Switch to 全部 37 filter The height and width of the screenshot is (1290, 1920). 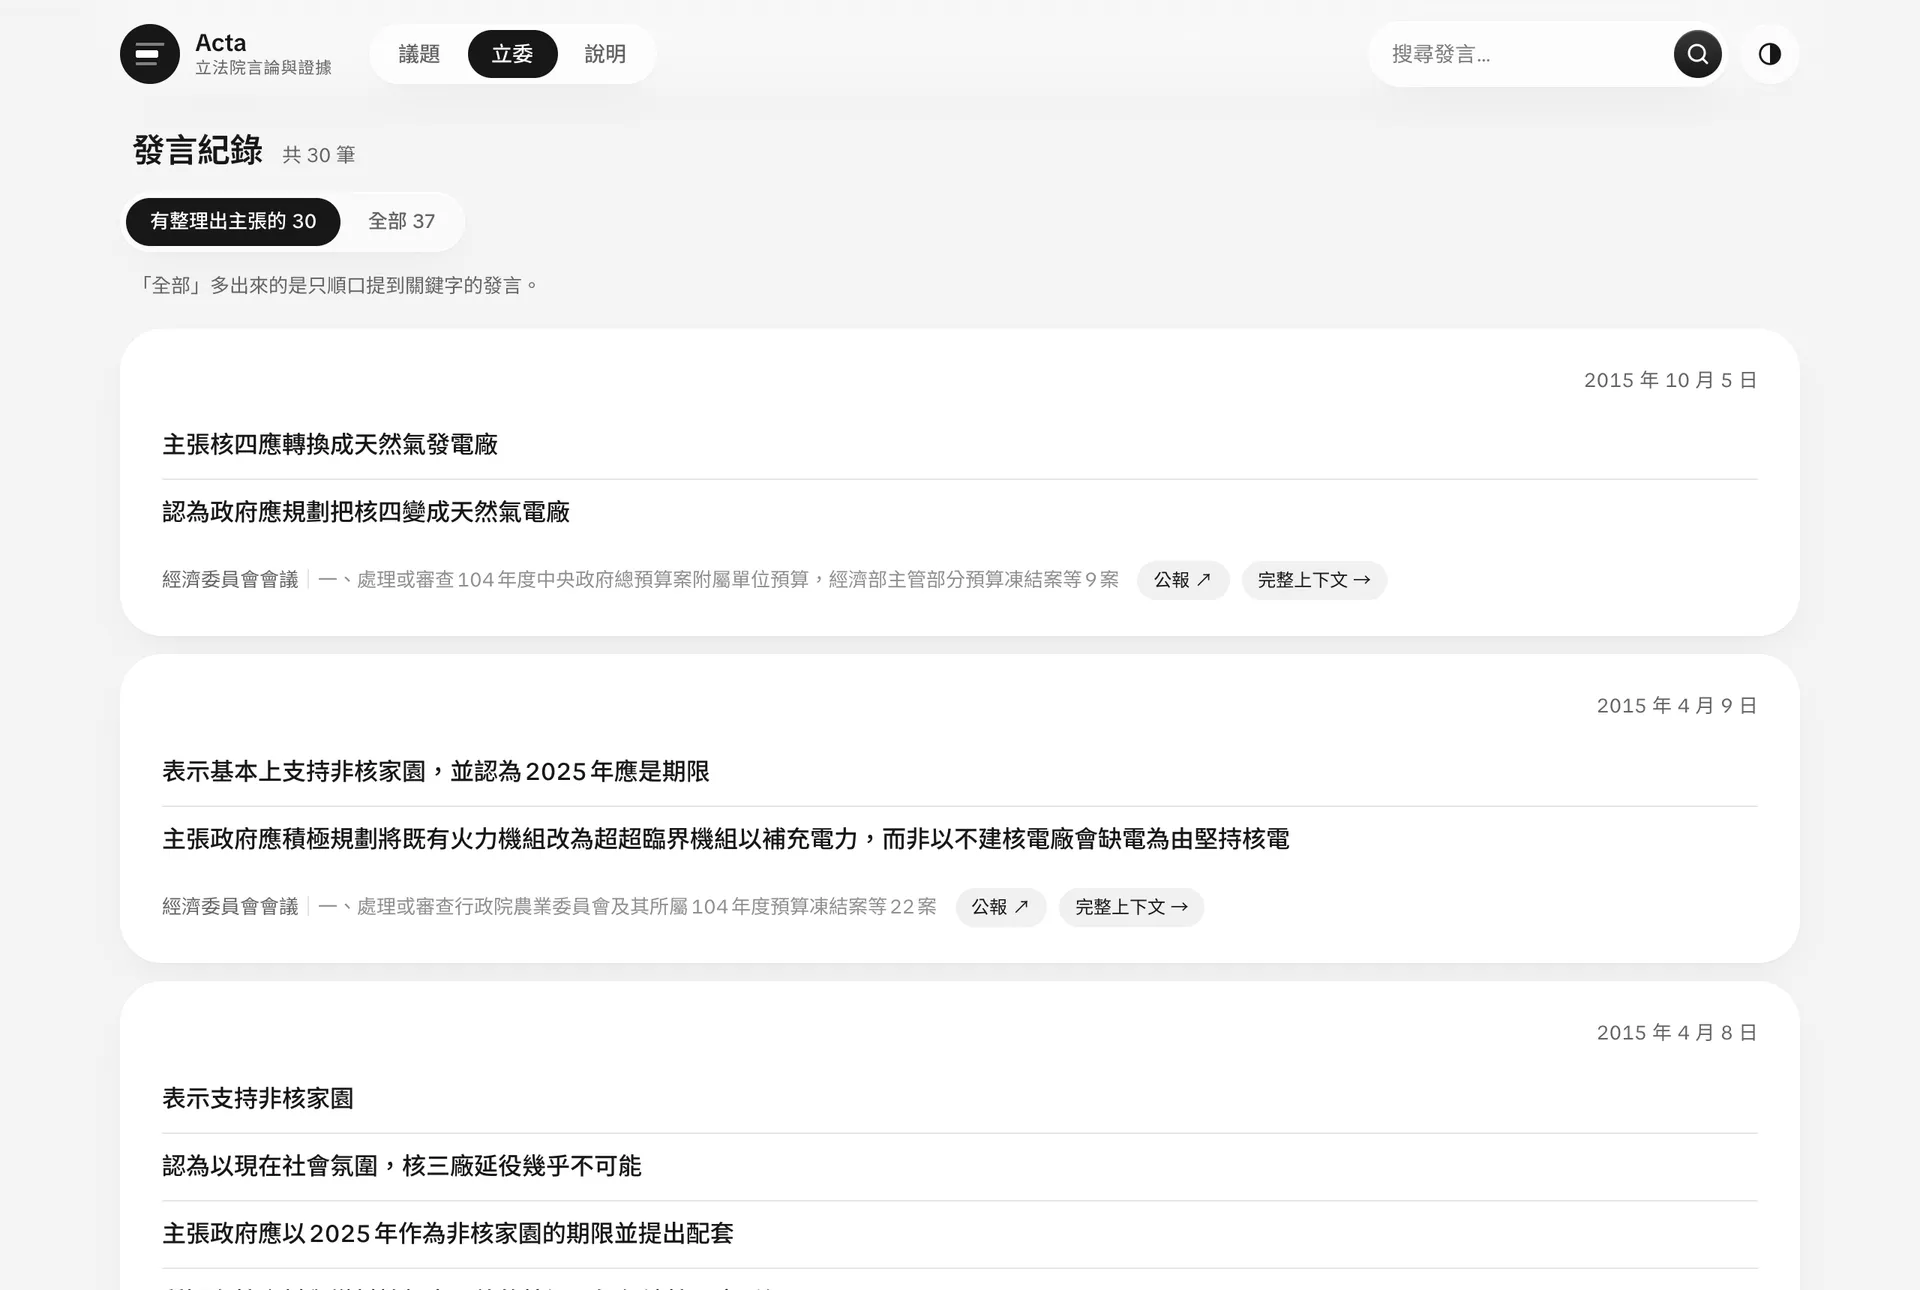point(402,221)
